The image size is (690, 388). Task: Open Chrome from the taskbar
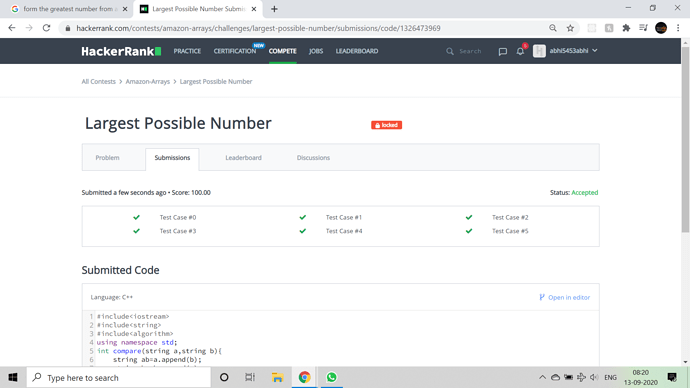click(305, 377)
